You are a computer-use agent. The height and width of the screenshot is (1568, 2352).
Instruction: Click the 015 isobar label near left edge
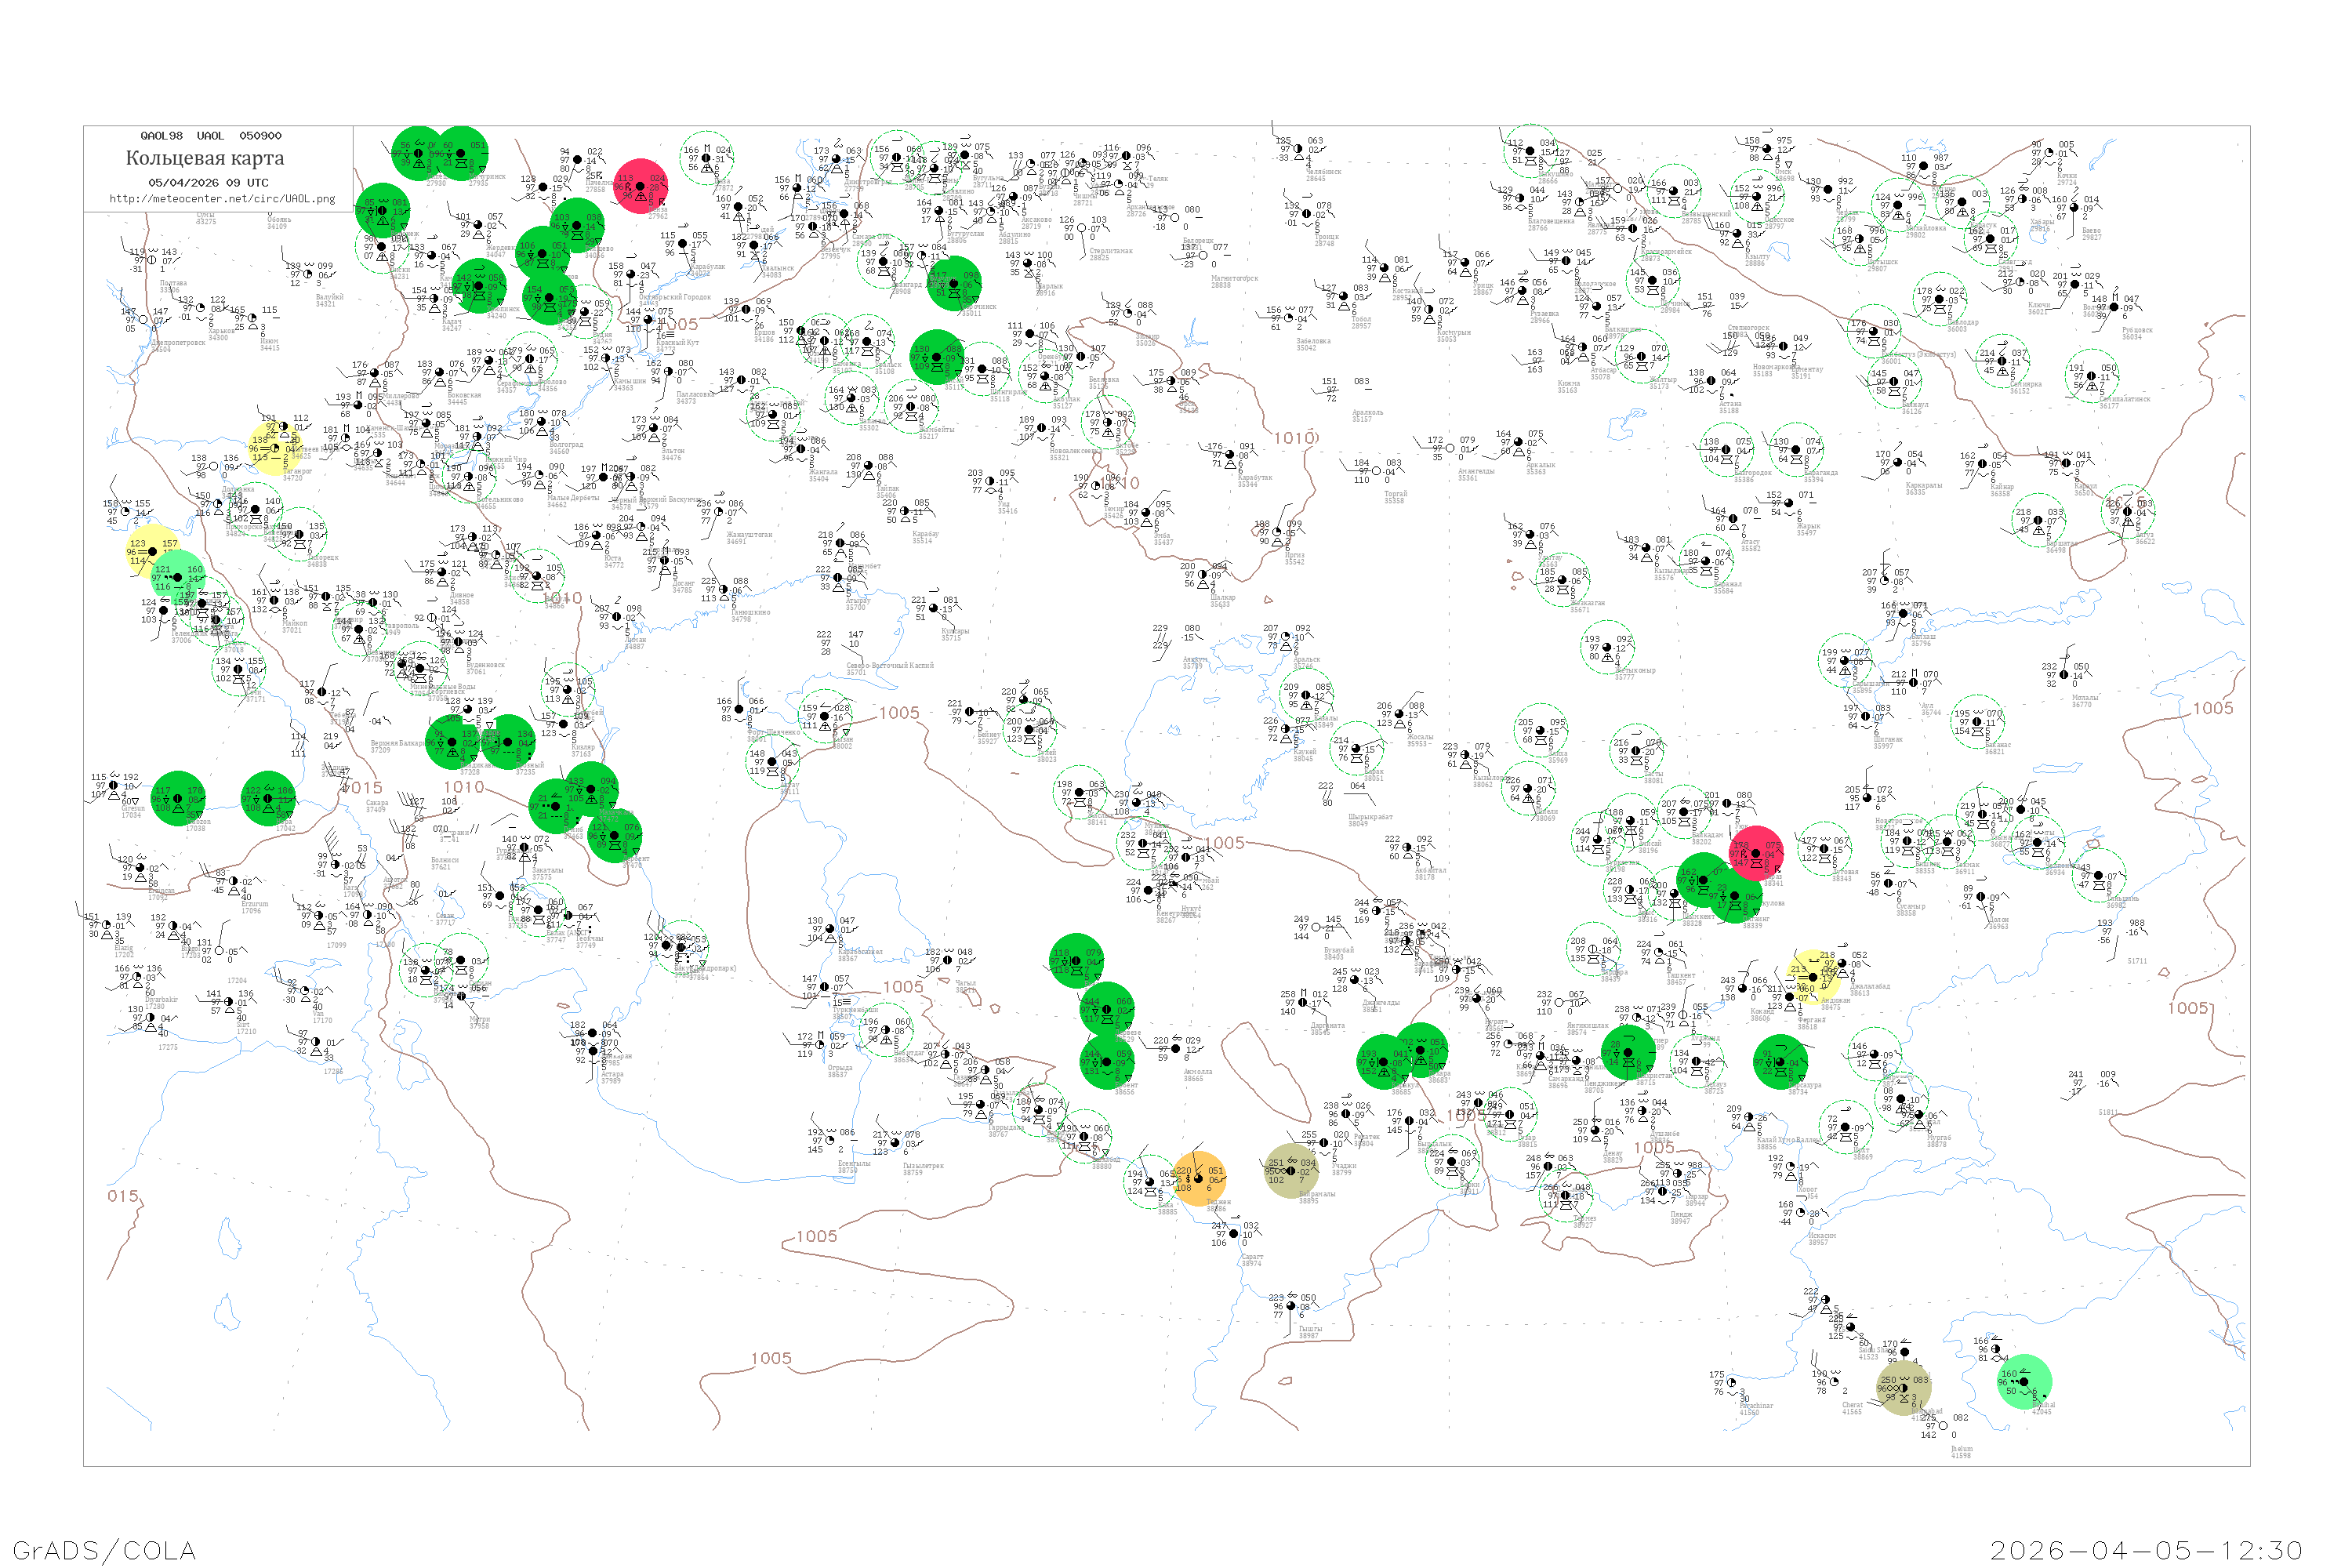click(123, 1196)
